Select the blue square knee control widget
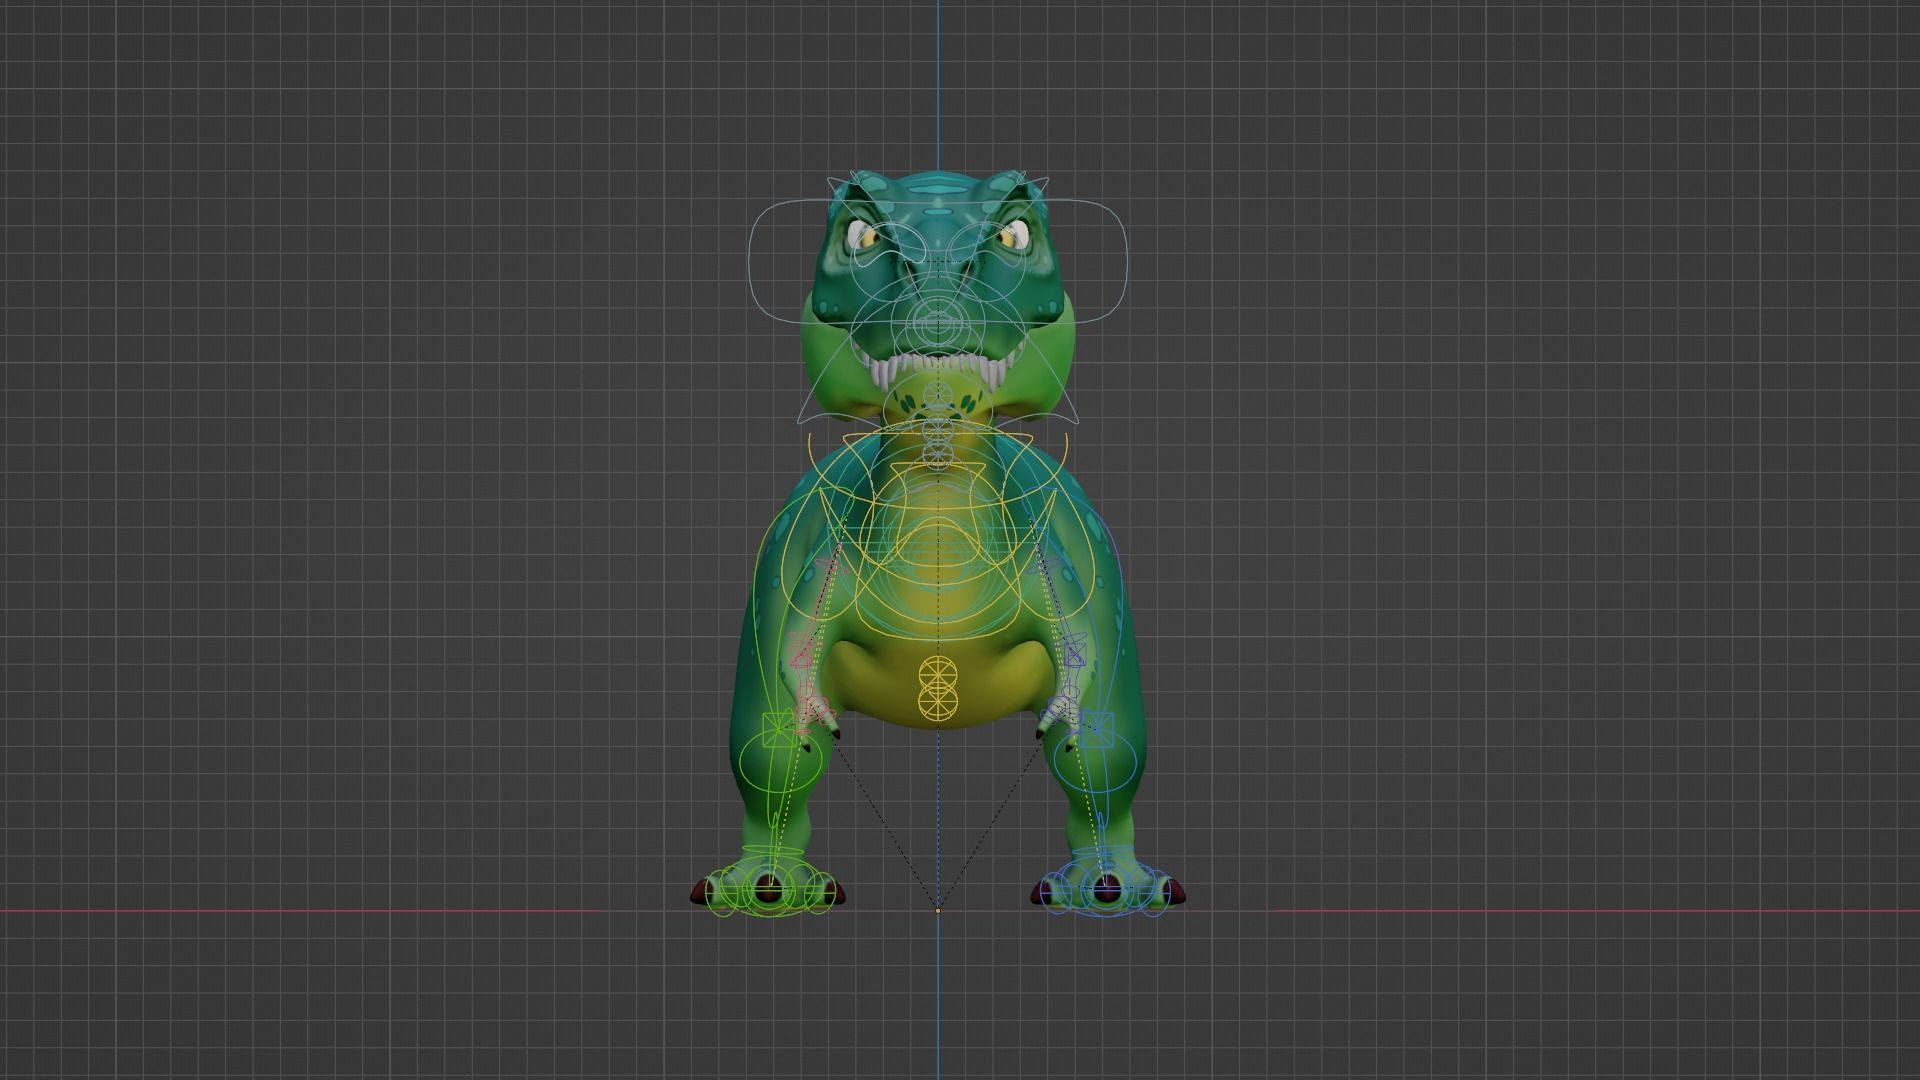The image size is (1920, 1080). tap(1098, 730)
